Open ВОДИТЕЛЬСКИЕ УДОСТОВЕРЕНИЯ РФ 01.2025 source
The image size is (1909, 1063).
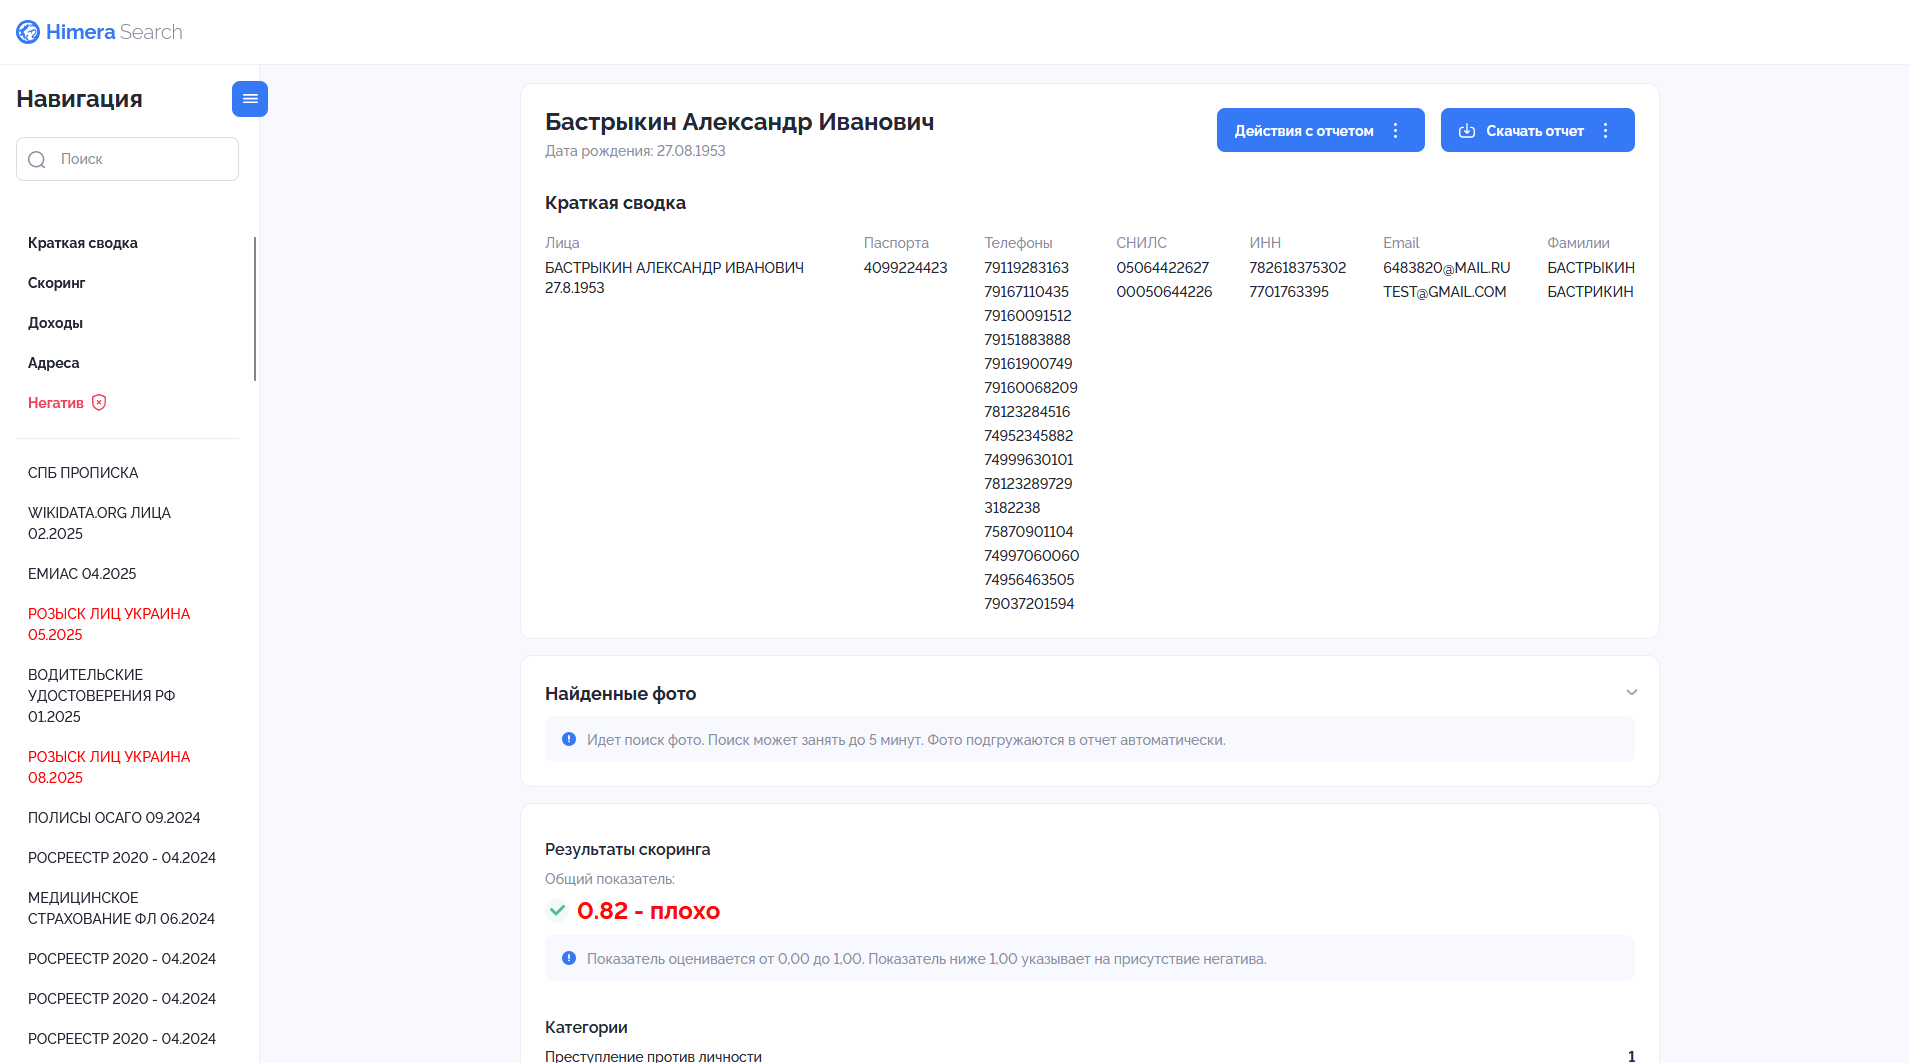click(x=101, y=696)
